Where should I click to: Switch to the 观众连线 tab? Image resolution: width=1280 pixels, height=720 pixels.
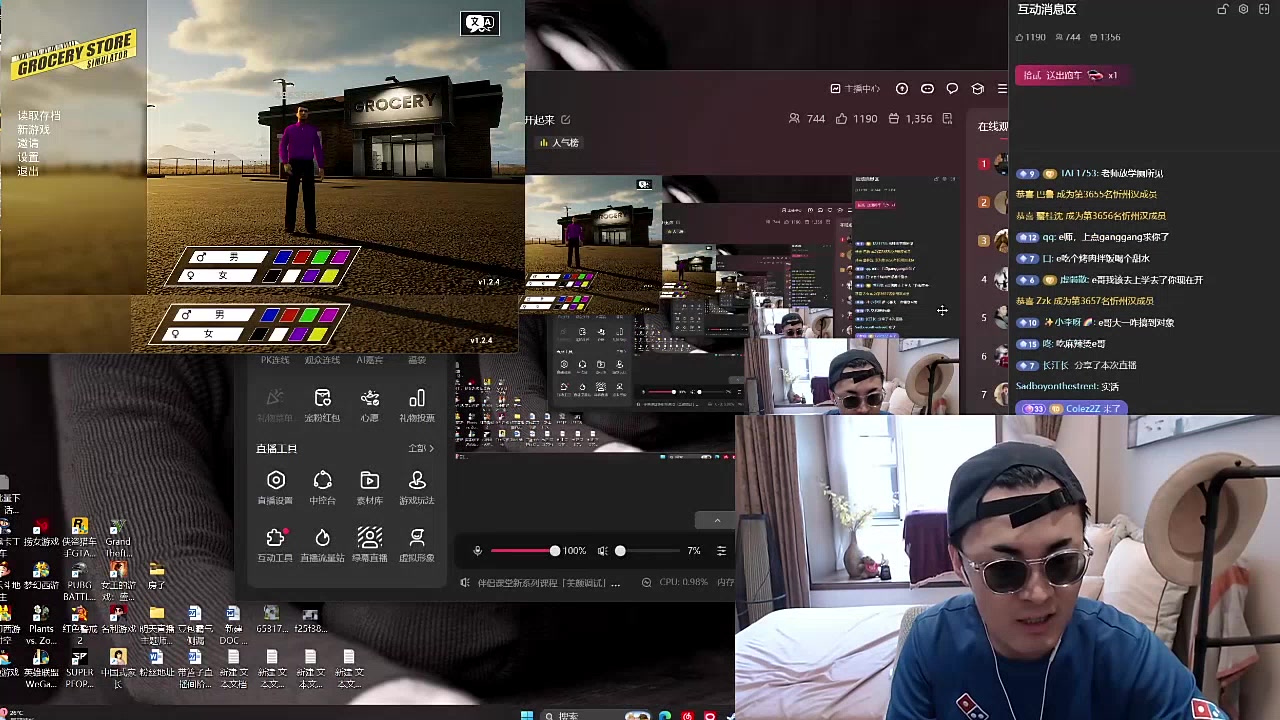[322, 360]
